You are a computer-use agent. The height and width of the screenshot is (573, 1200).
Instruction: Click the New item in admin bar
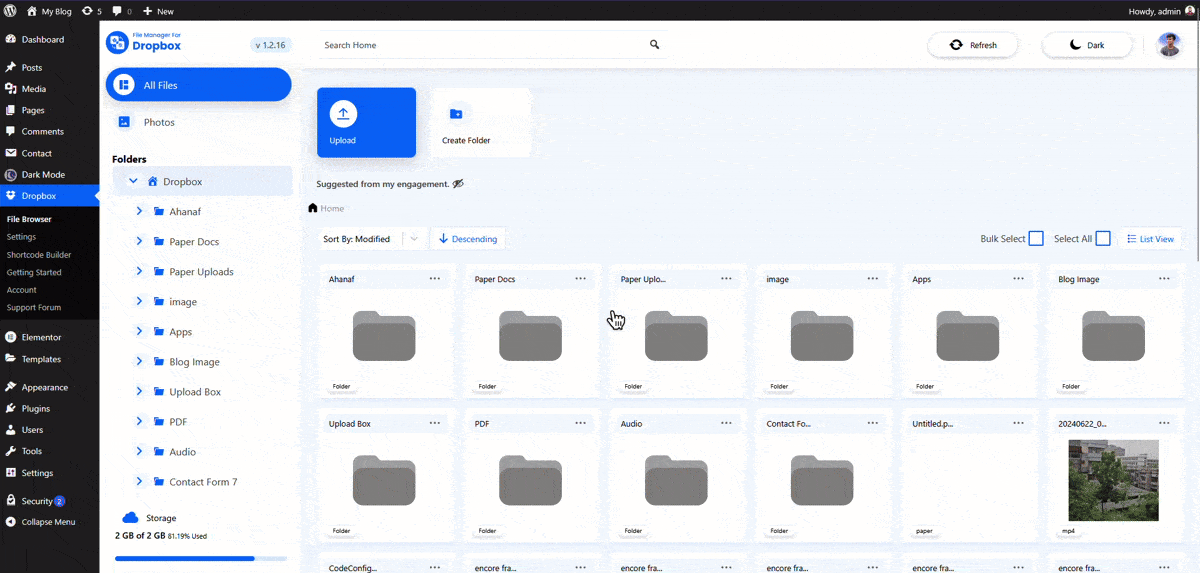(158, 11)
